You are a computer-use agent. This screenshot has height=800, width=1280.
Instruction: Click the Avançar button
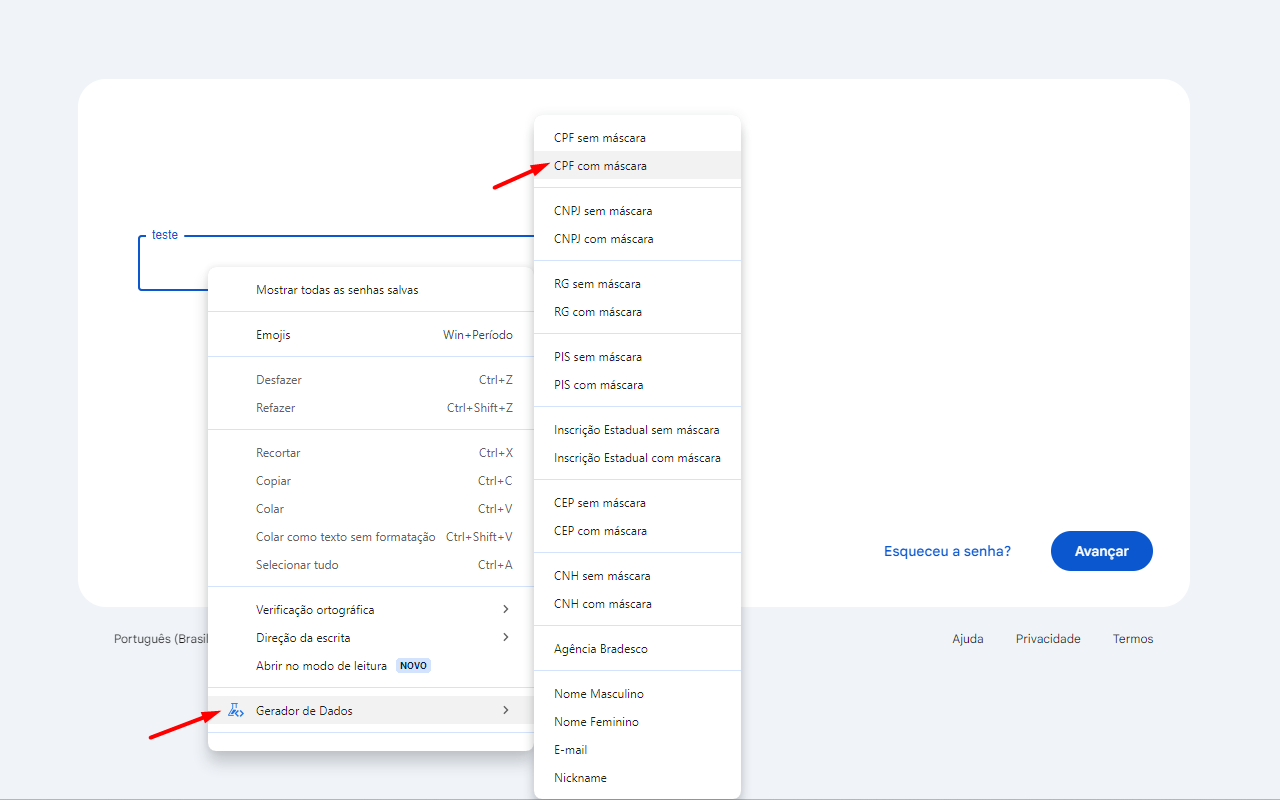point(1102,551)
